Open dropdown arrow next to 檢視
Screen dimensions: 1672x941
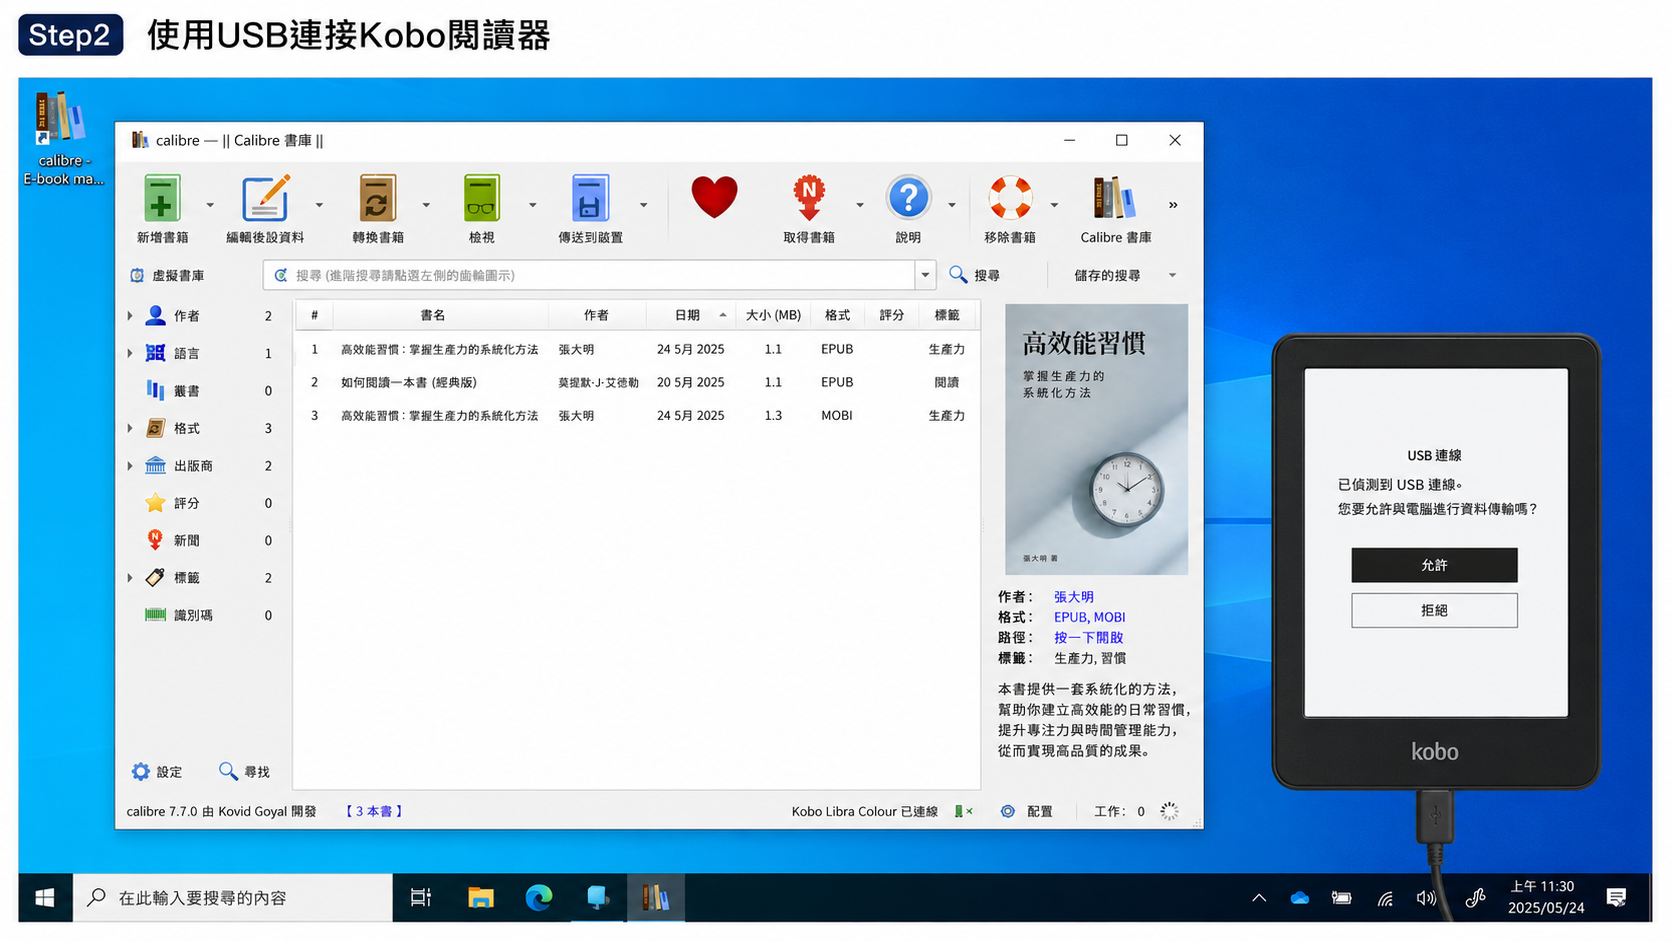point(532,205)
